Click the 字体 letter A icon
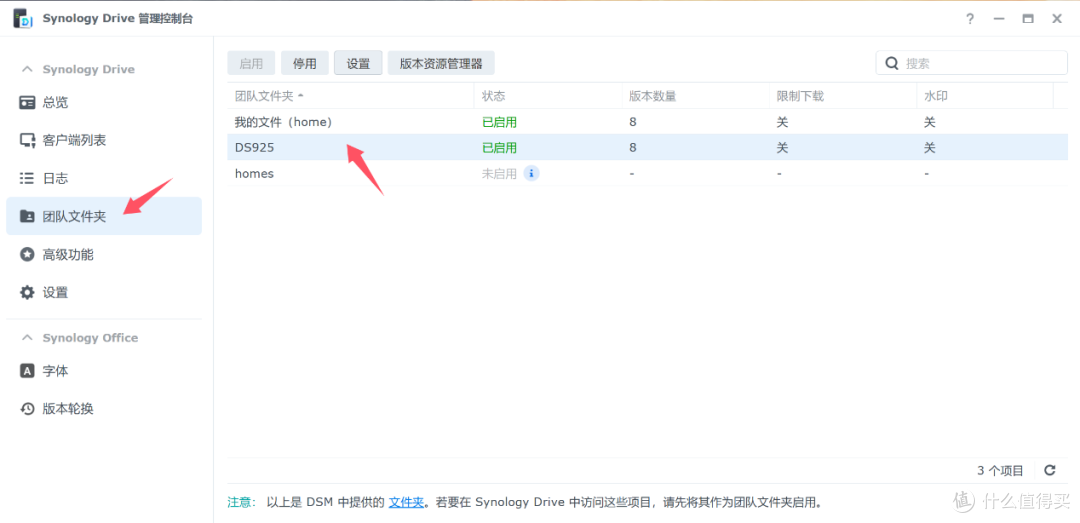This screenshot has height=523, width=1080. pyautogui.click(x=27, y=371)
